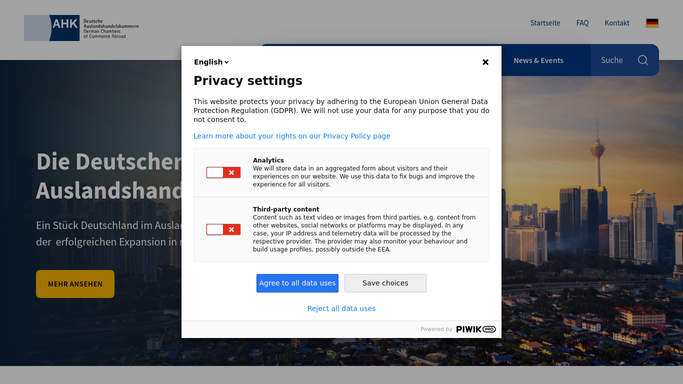683x384 pixels.
Task: Click the search magnifier icon
Action: point(643,60)
